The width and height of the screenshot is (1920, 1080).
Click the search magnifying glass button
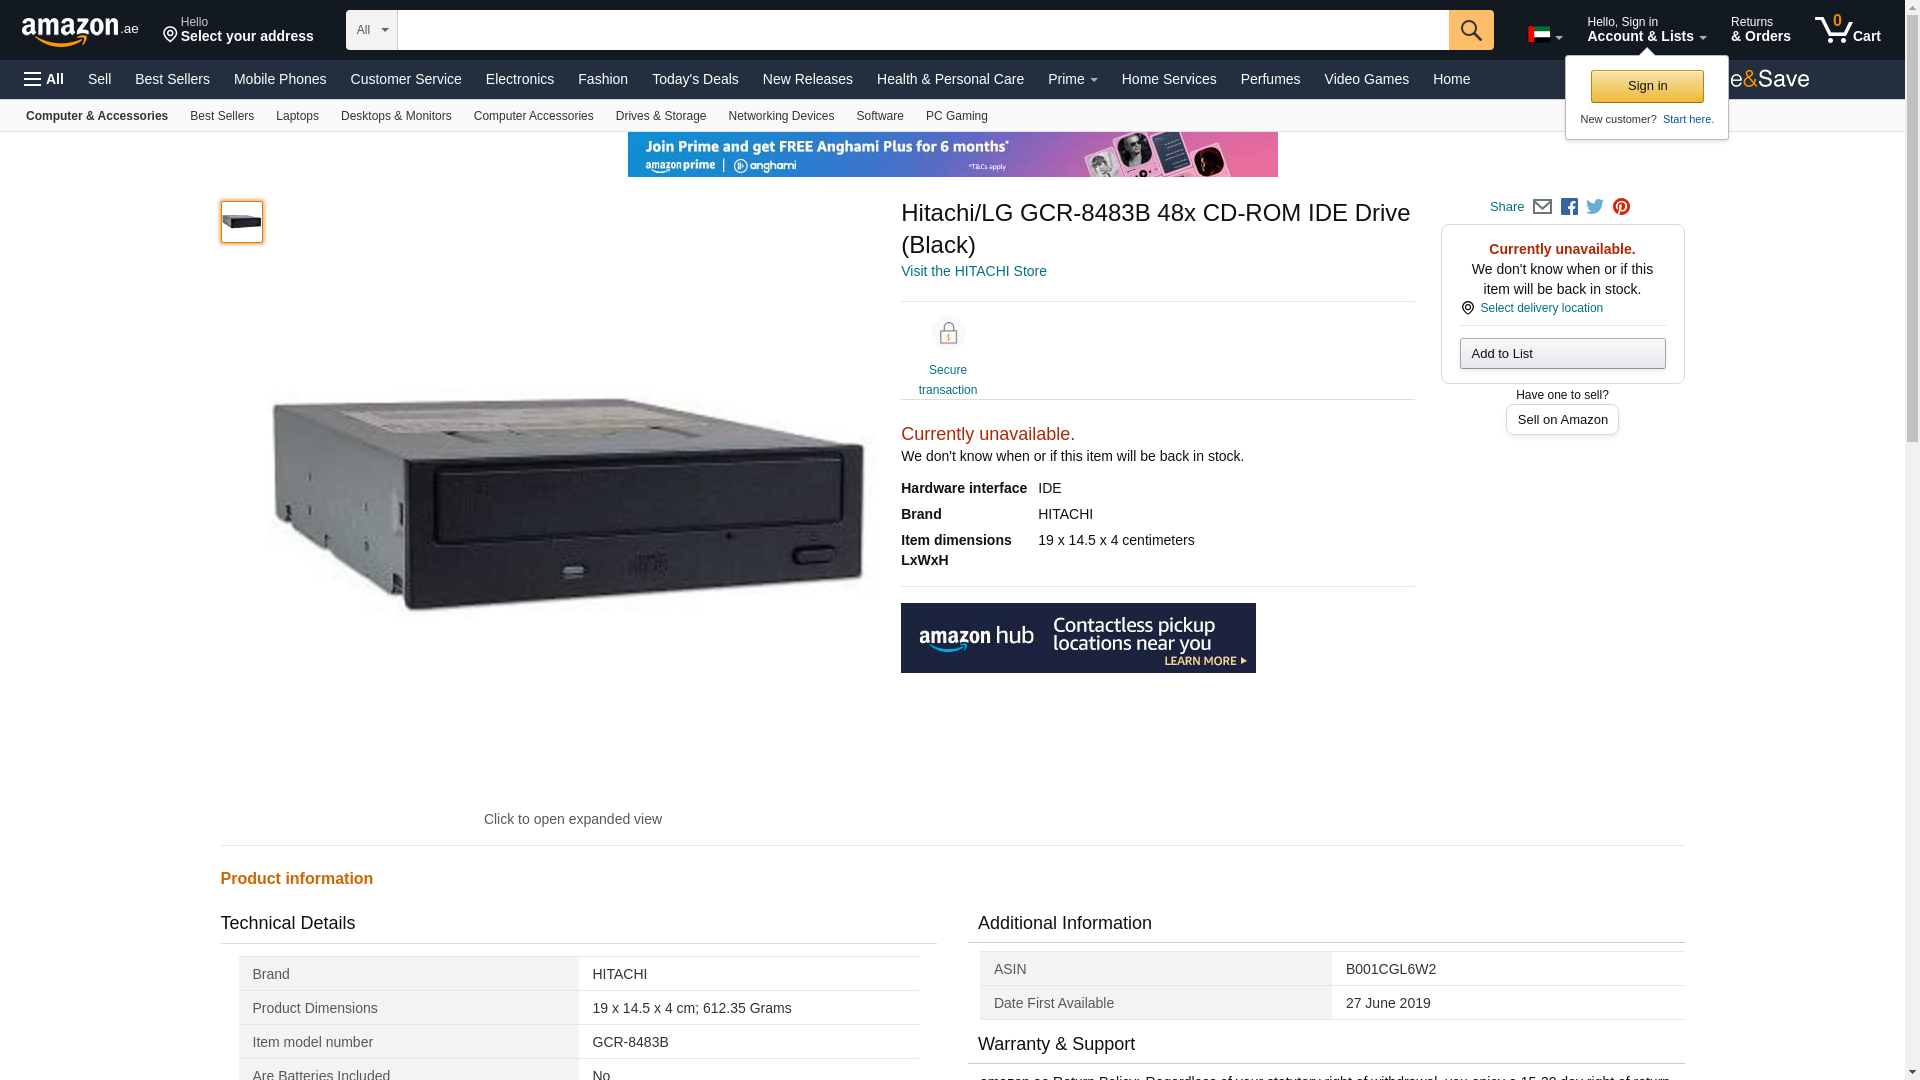pyautogui.click(x=1470, y=30)
